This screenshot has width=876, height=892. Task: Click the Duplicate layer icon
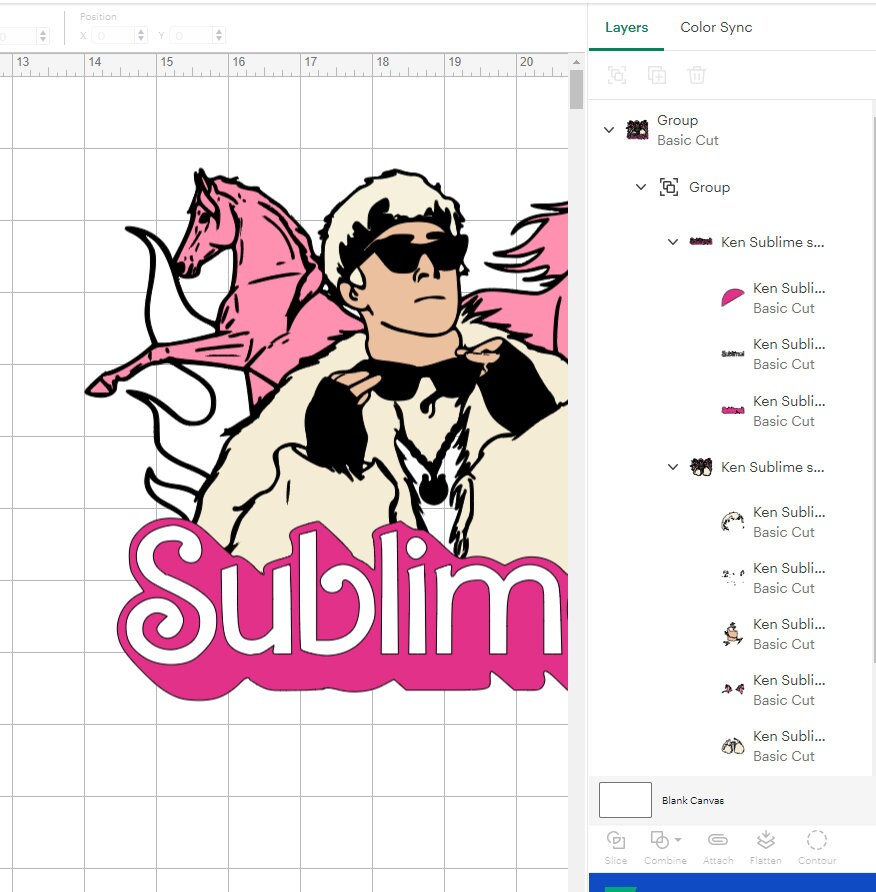point(657,75)
